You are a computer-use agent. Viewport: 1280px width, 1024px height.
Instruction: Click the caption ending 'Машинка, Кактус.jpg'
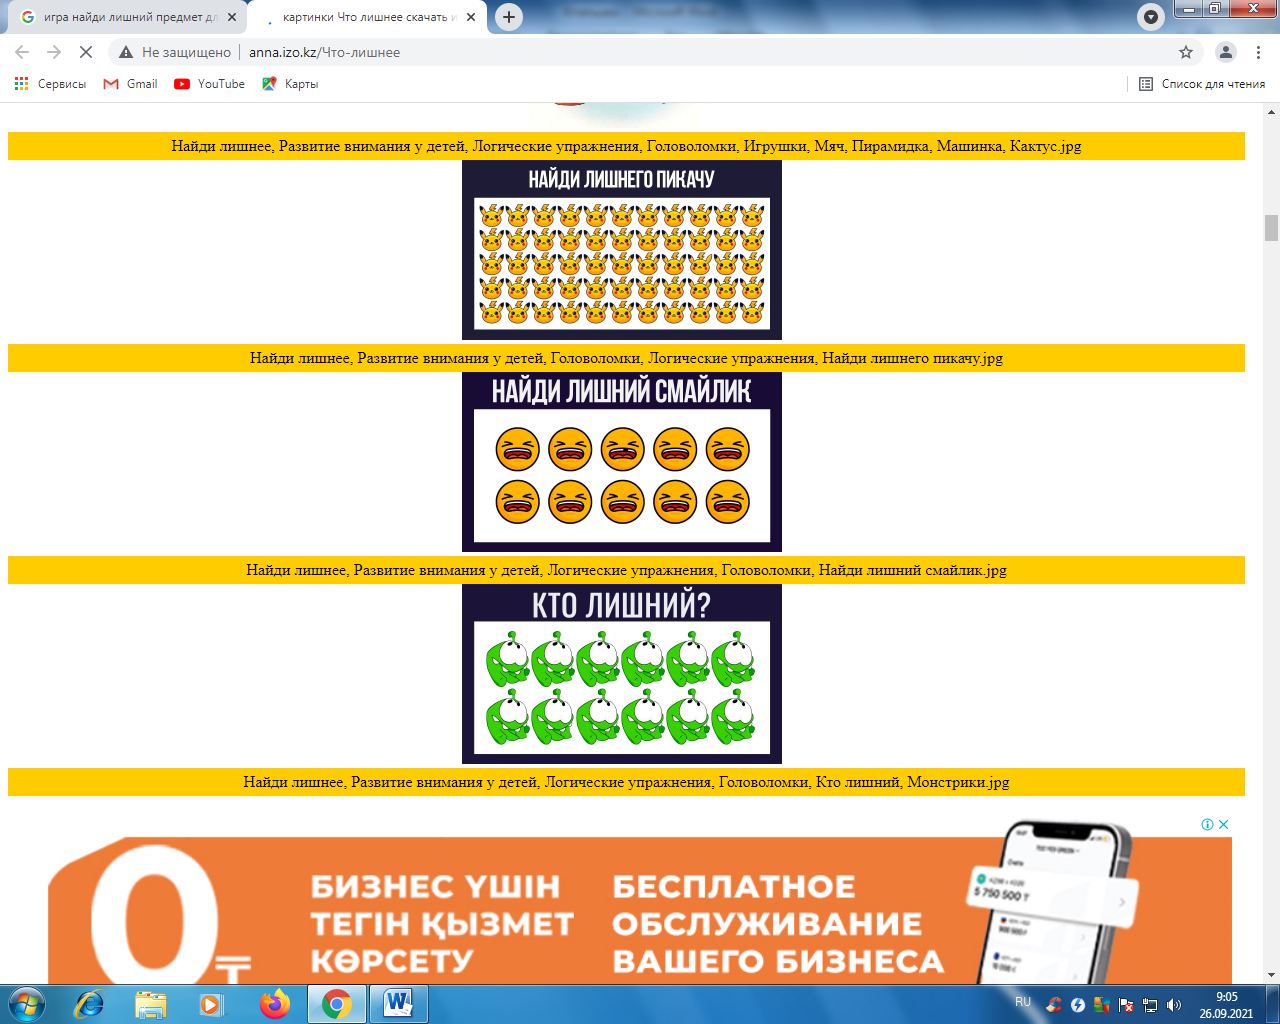(626, 146)
